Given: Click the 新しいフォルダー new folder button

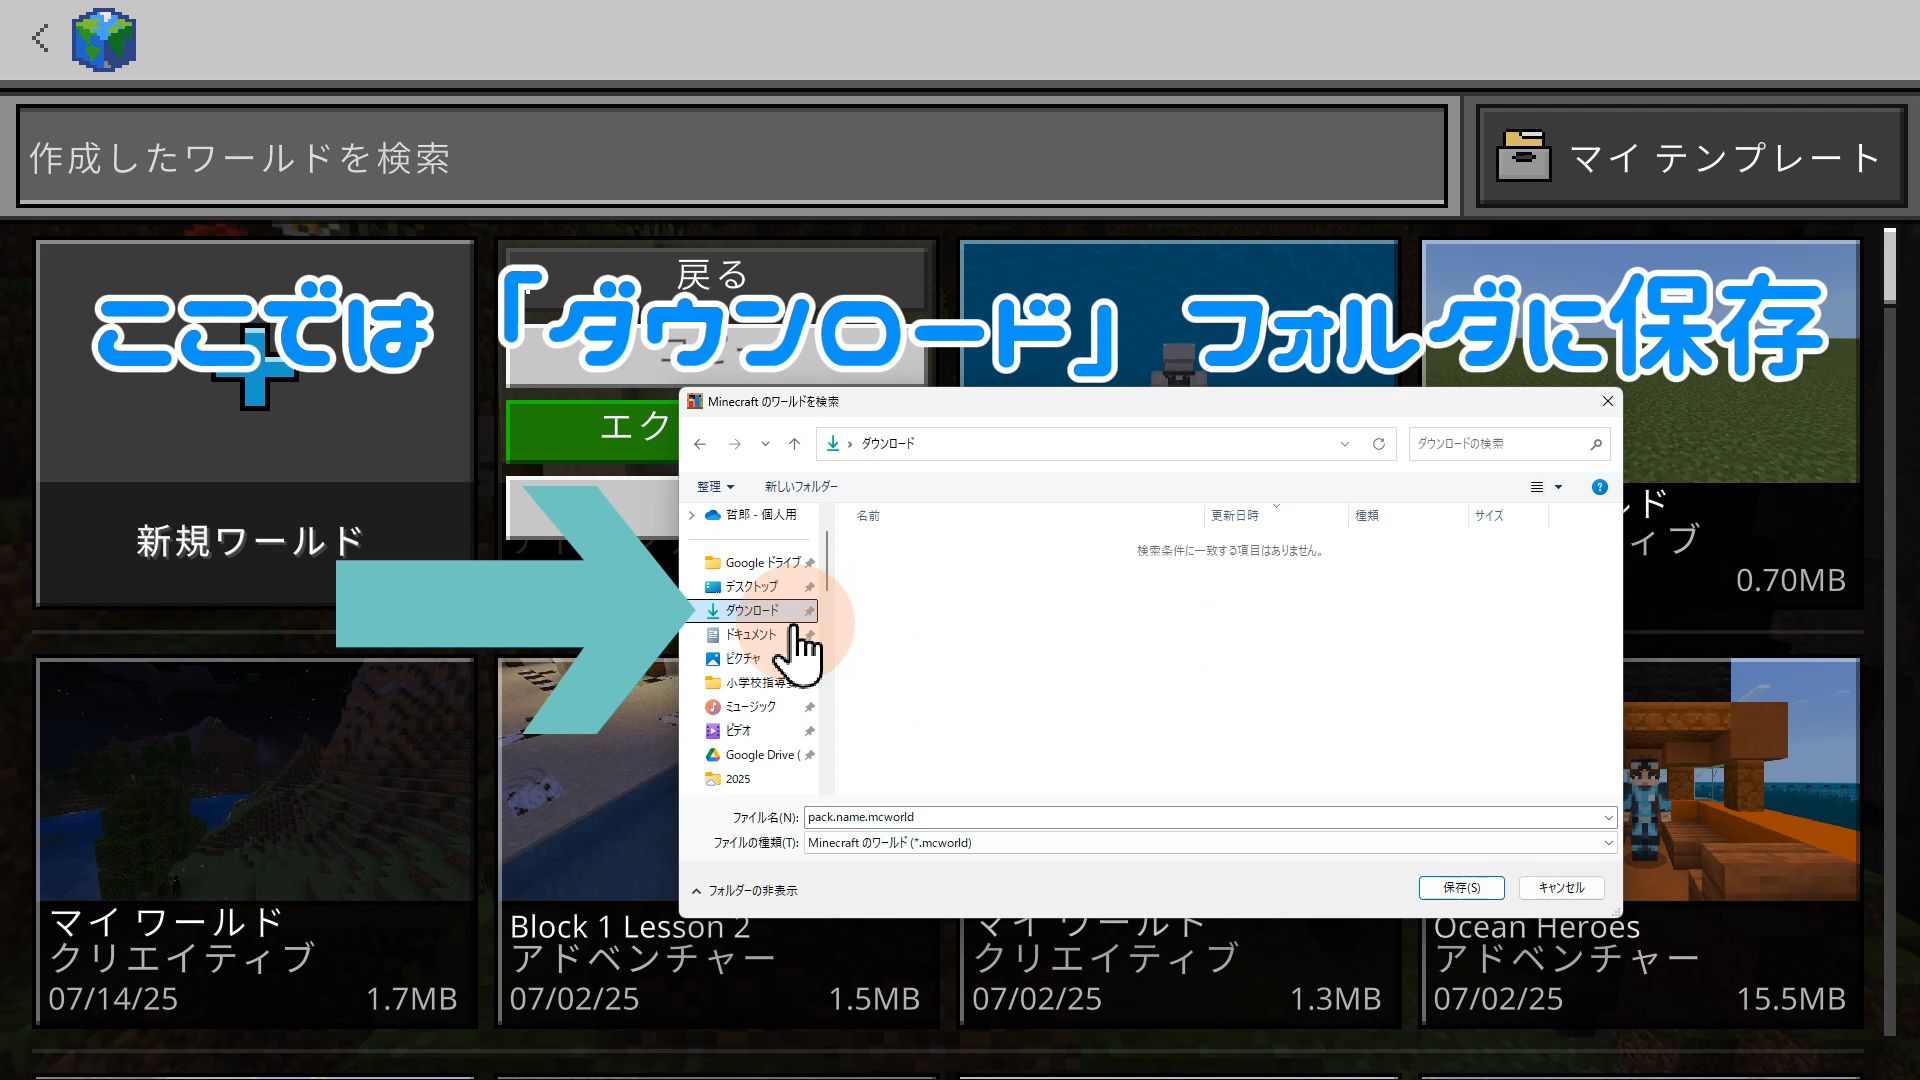Looking at the screenshot, I should (x=801, y=487).
